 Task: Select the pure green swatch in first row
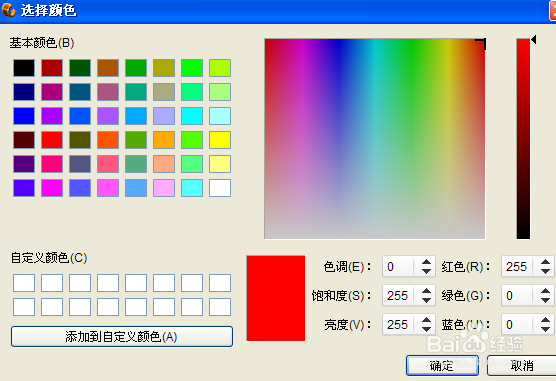(x=192, y=68)
